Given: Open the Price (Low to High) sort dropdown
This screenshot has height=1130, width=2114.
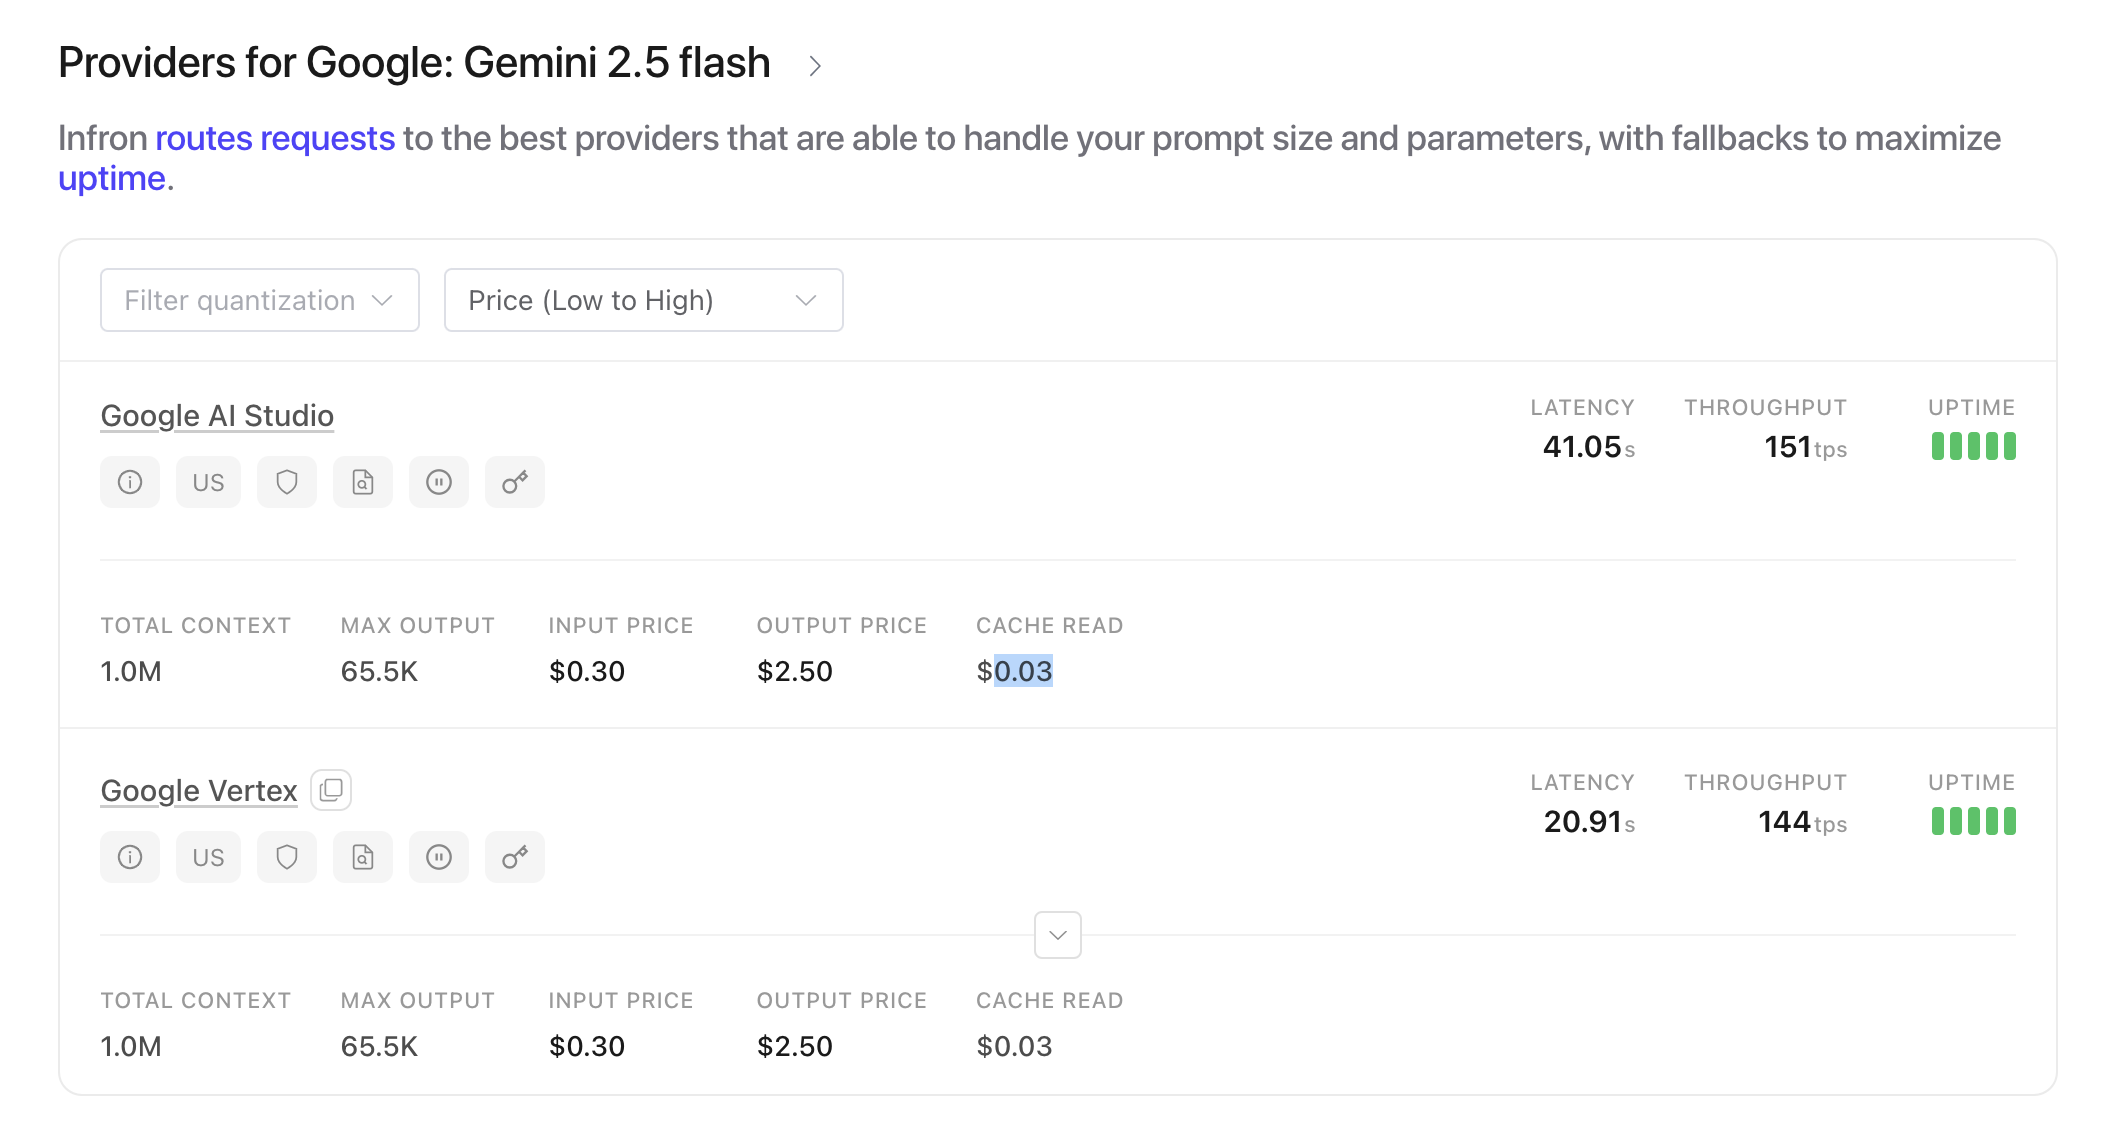Looking at the screenshot, I should click(643, 300).
